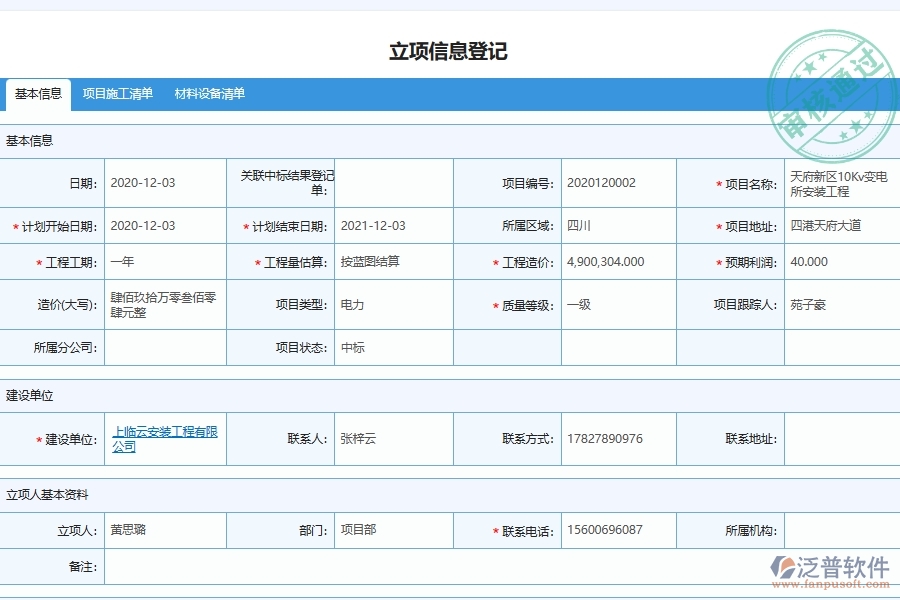Switch to the 项目施工清单 tab
The image size is (900, 600).
pos(117,94)
